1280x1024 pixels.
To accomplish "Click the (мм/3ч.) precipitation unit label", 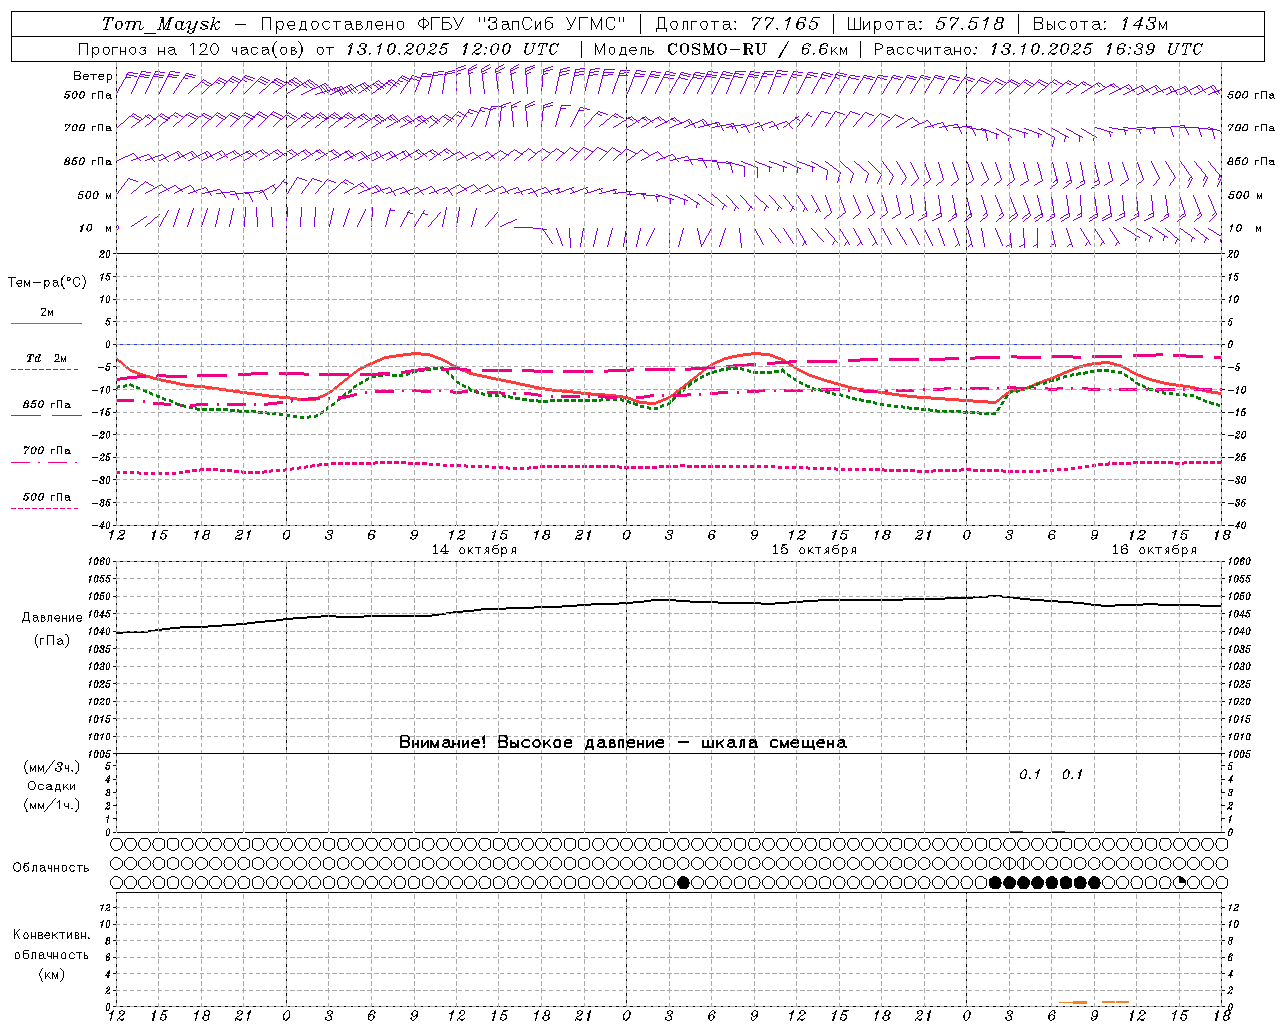I will [x=52, y=767].
